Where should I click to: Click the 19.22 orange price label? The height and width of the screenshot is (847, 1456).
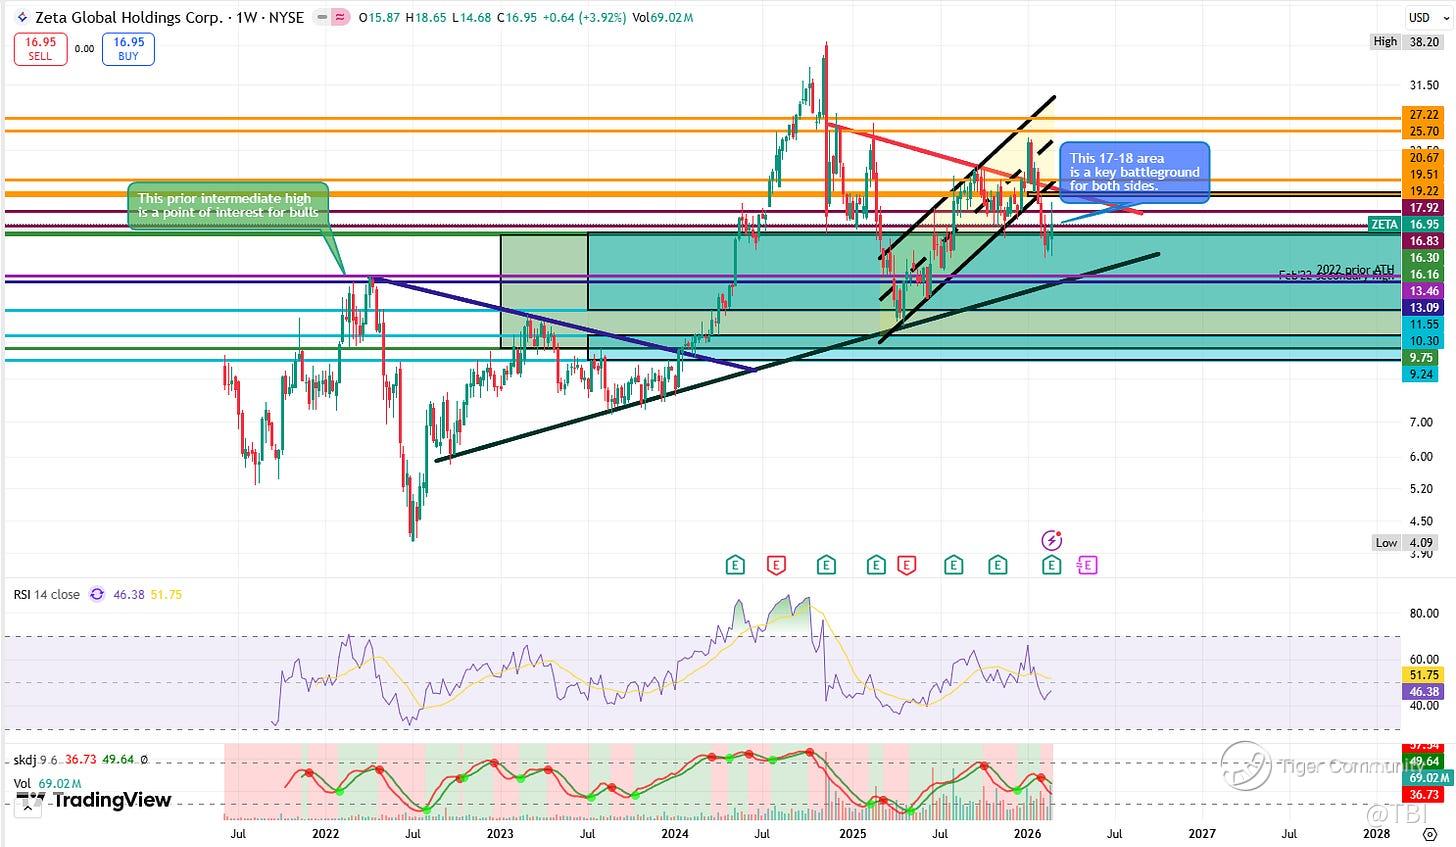(1422, 191)
